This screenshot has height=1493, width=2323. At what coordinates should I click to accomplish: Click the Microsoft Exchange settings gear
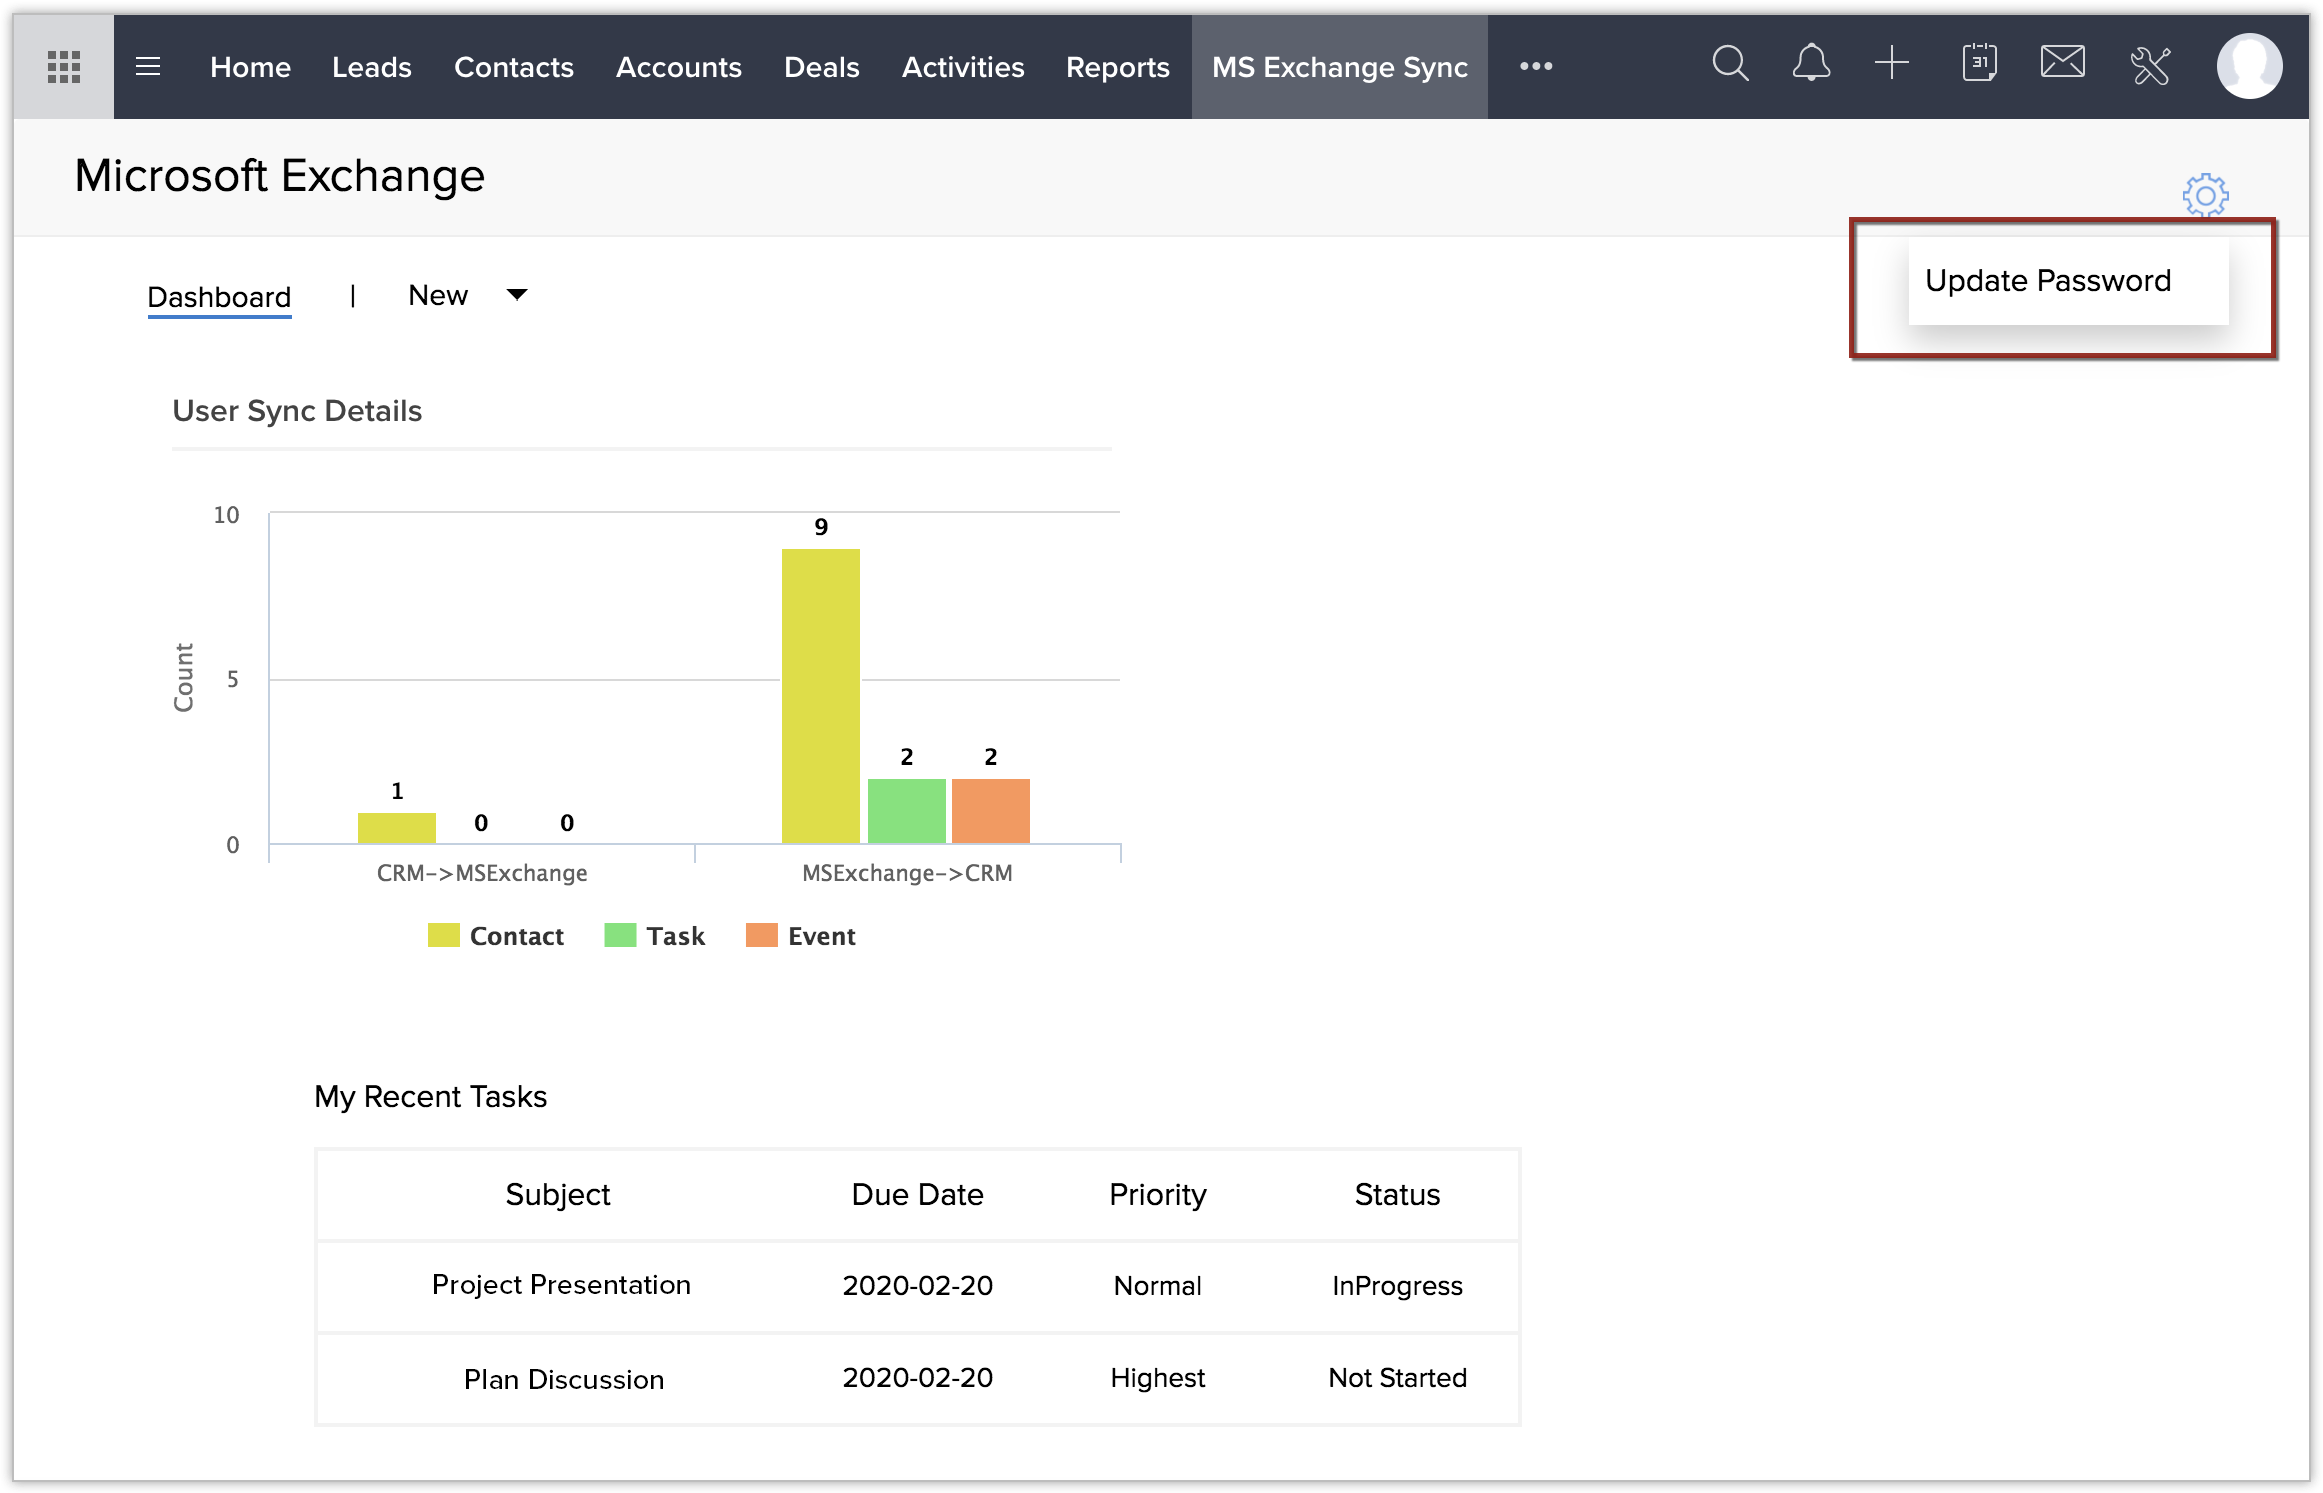coord(2205,196)
